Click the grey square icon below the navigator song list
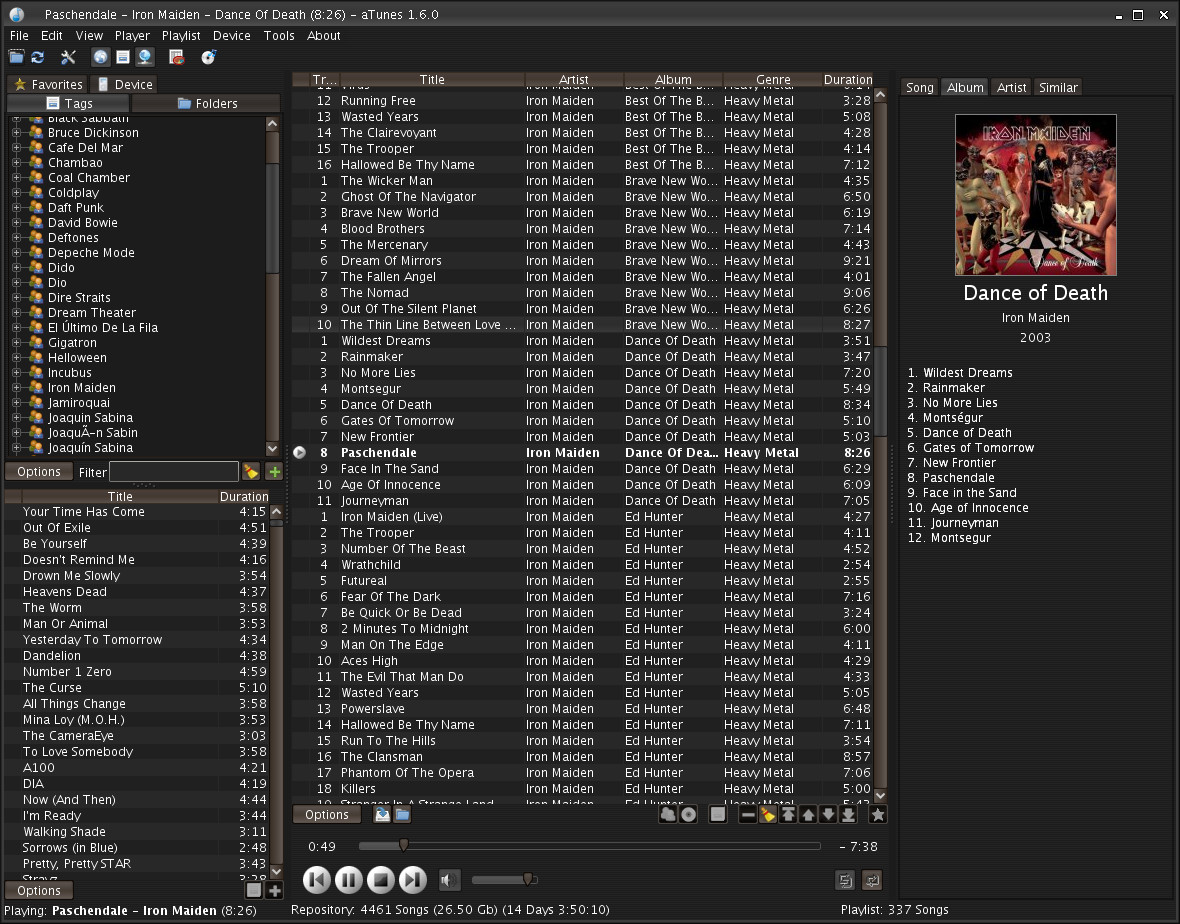 (x=254, y=891)
